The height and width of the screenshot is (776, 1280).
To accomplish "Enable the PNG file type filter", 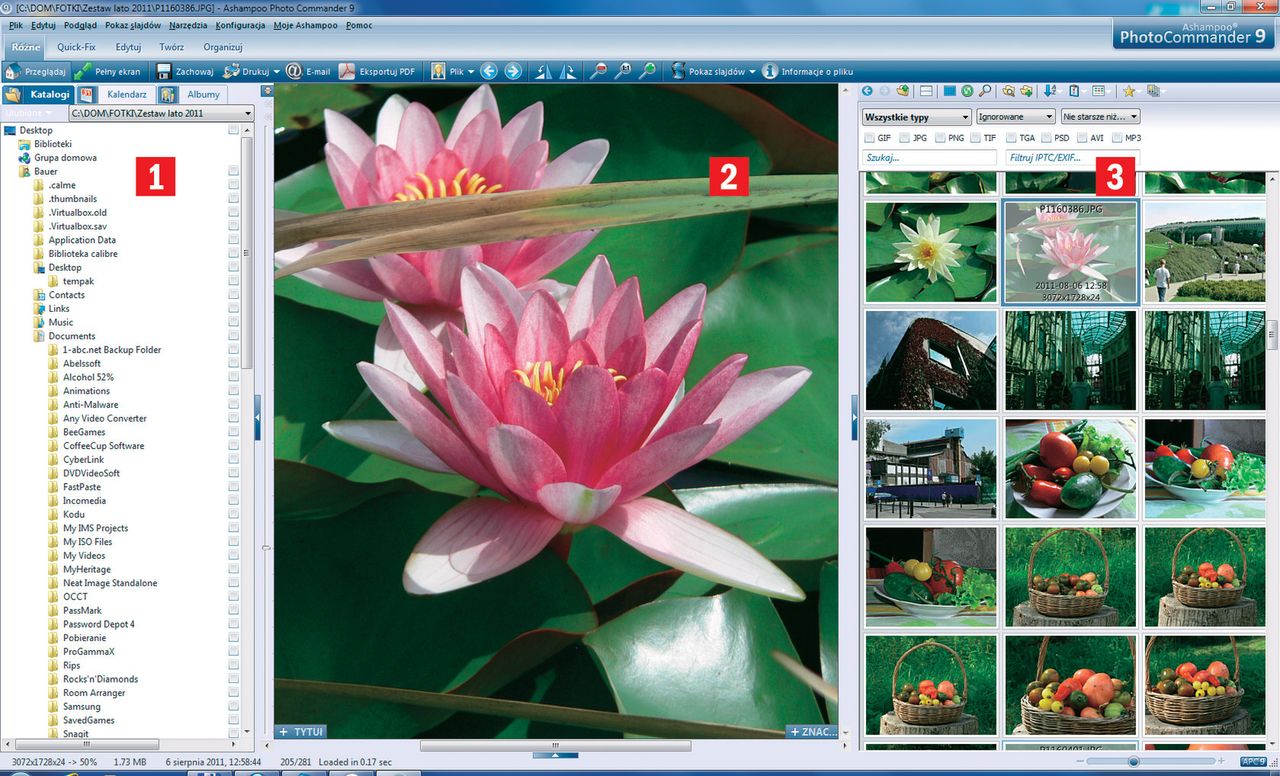I will pos(939,138).
